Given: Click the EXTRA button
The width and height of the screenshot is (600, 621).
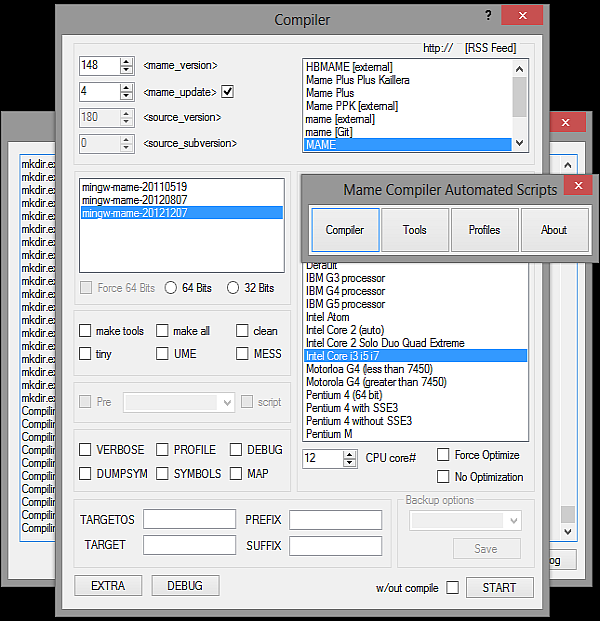Looking at the screenshot, I should [108, 585].
